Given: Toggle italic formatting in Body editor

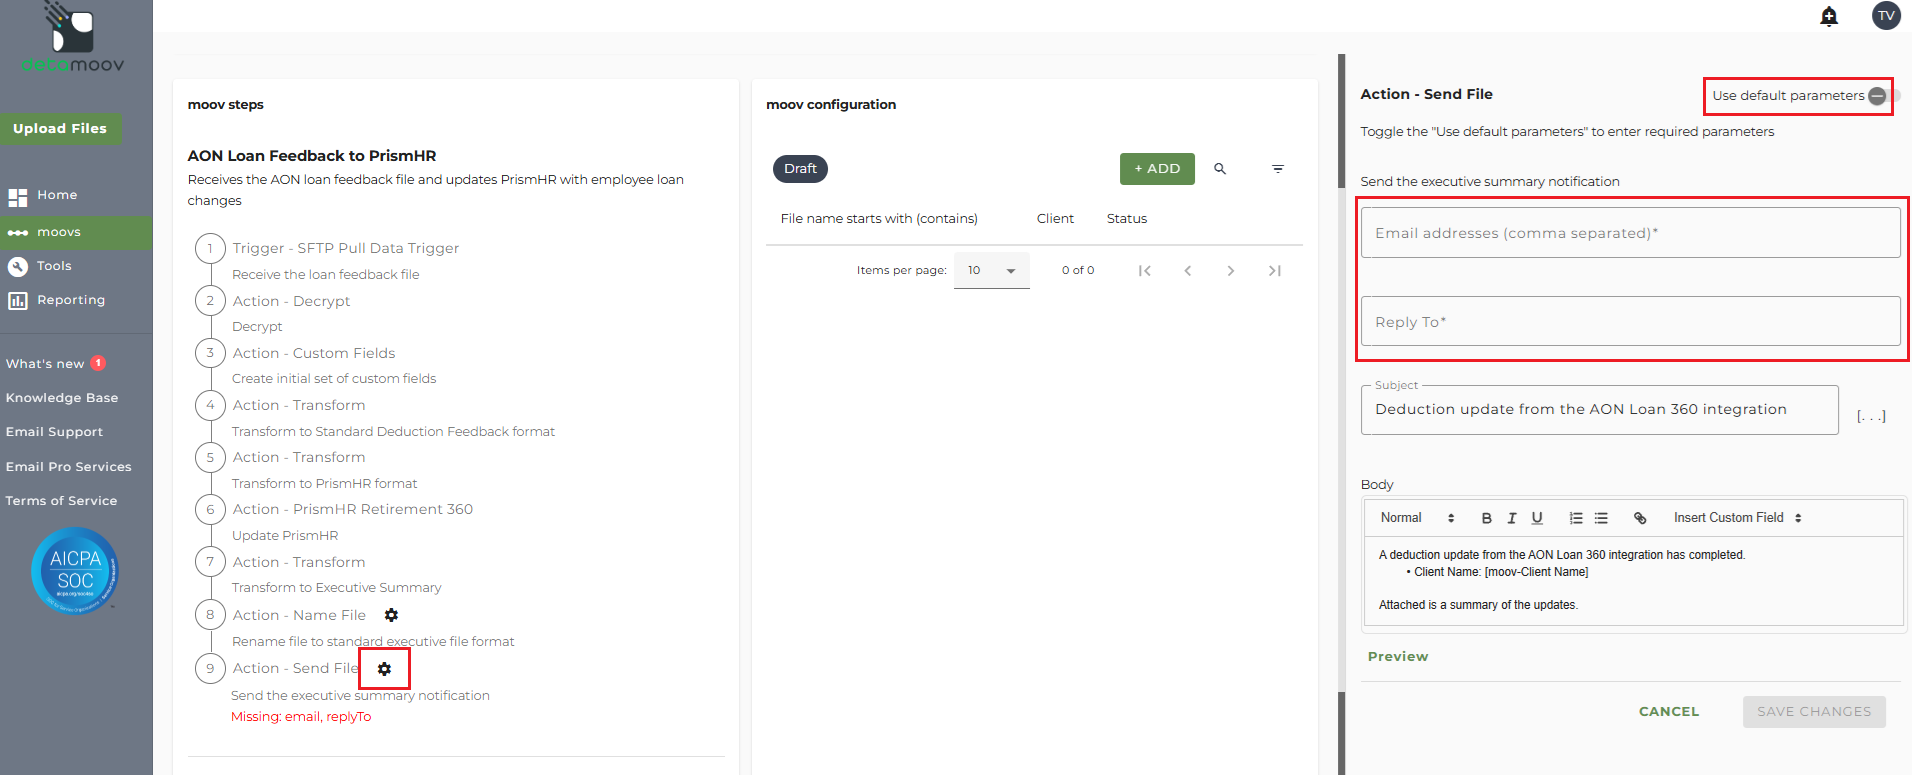Looking at the screenshot, I should 1512,518.
